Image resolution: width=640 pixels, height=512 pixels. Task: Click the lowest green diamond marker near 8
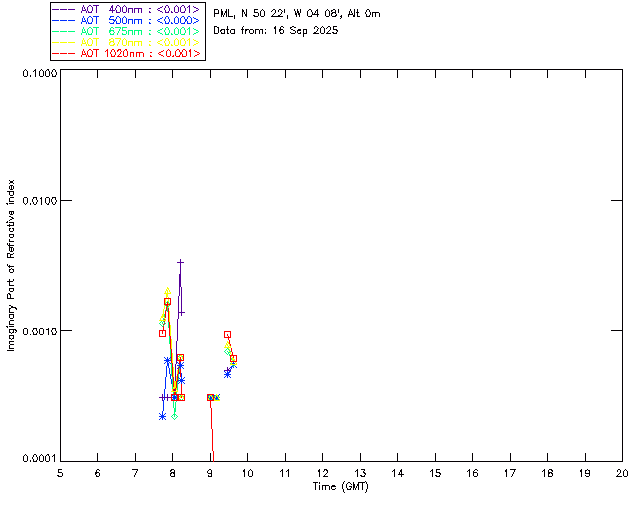click(x=175, y=416)
